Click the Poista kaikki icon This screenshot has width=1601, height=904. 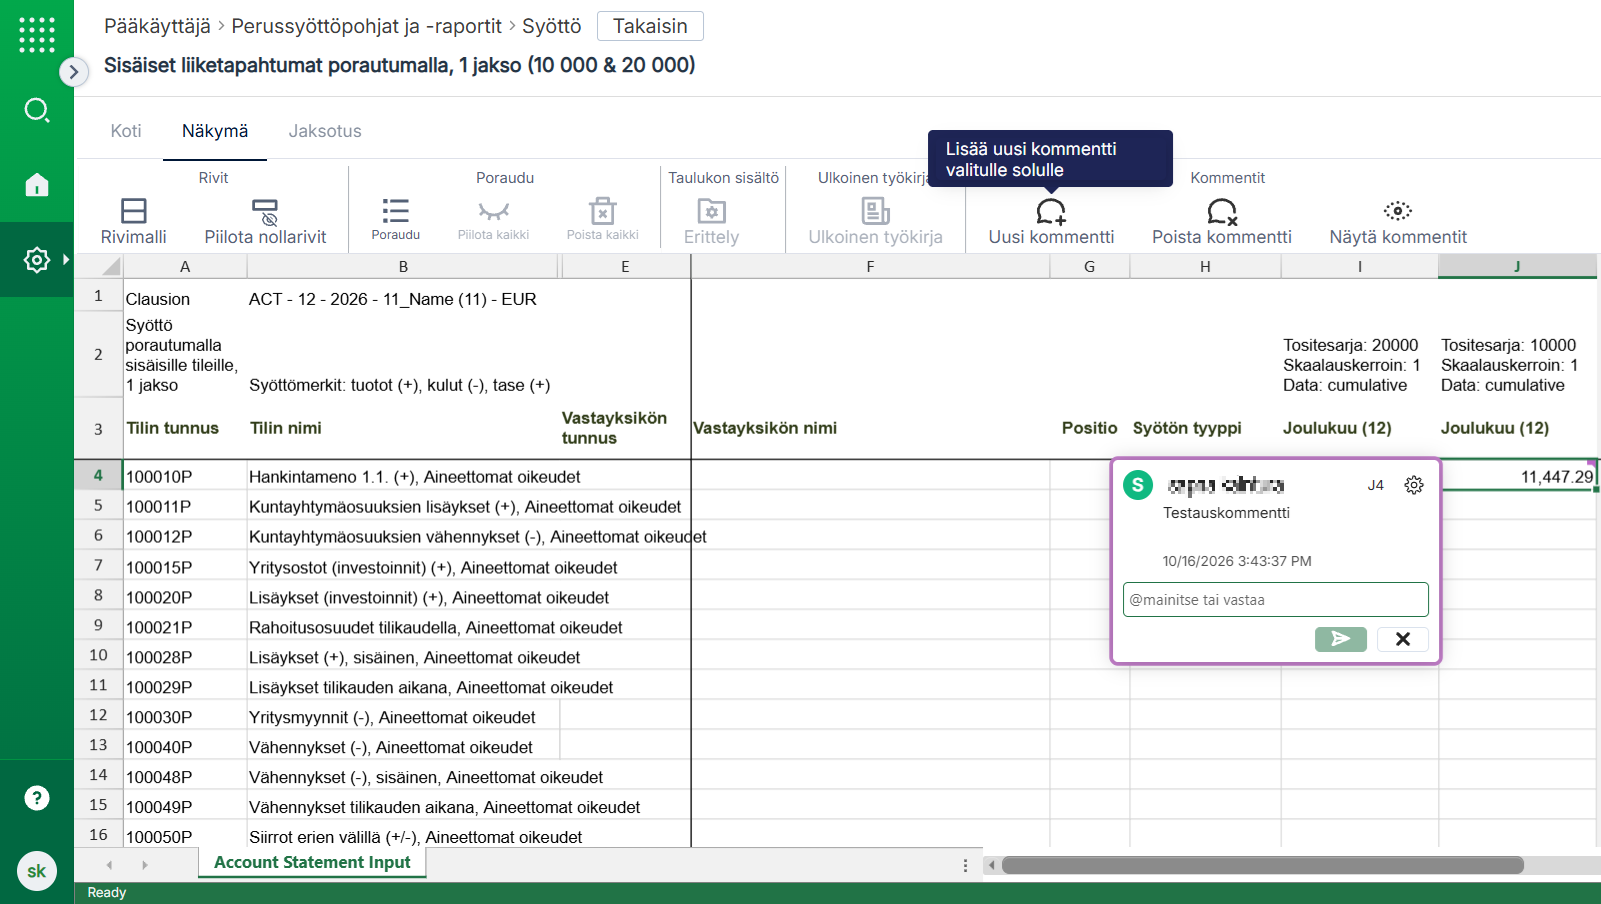tap(603, 219)
